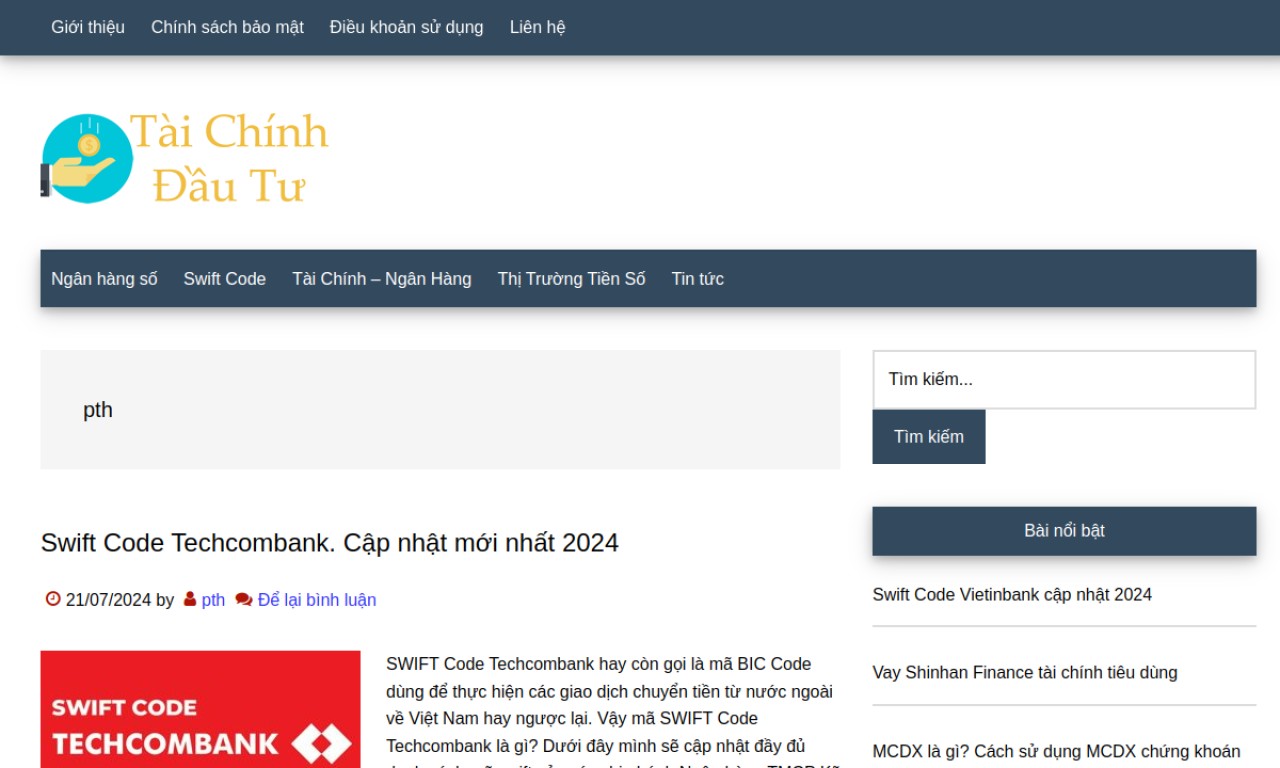This screenshot has height=768, width=1280.
Task: Open the Tin tức section
Action: pyautogui.click(x=698, y=279)
